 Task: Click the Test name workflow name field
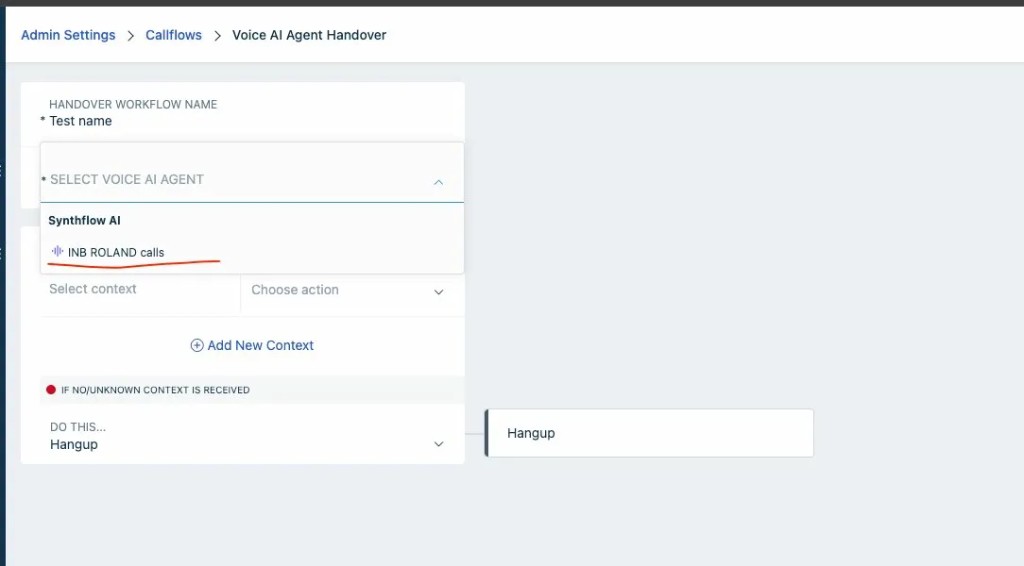click(81, 121)
